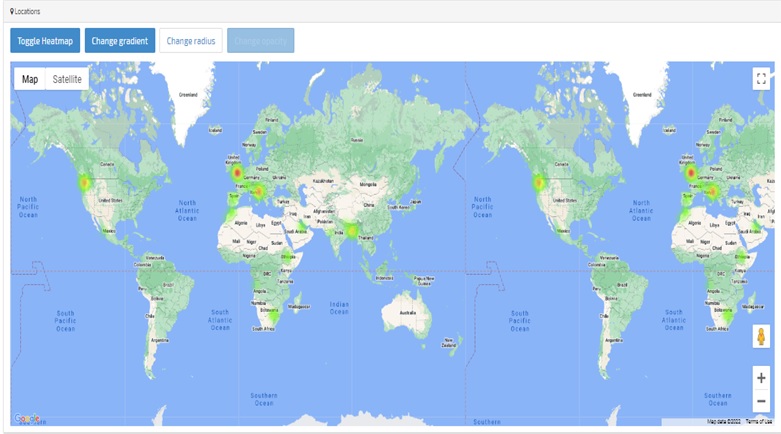This screenshot has height=434, width=781.
Task: Click the Map data copyright text
Action: pos(724,422)
